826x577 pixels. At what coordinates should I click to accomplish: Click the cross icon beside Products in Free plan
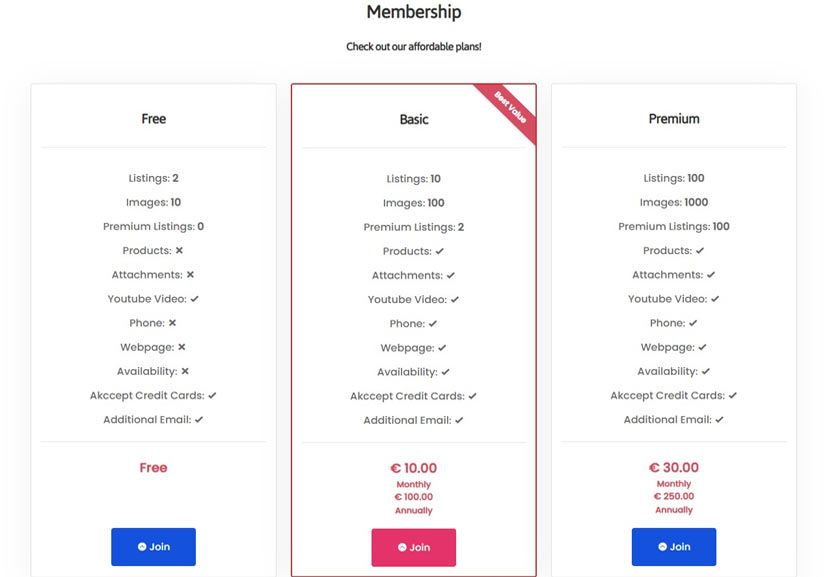coord(181,251)
